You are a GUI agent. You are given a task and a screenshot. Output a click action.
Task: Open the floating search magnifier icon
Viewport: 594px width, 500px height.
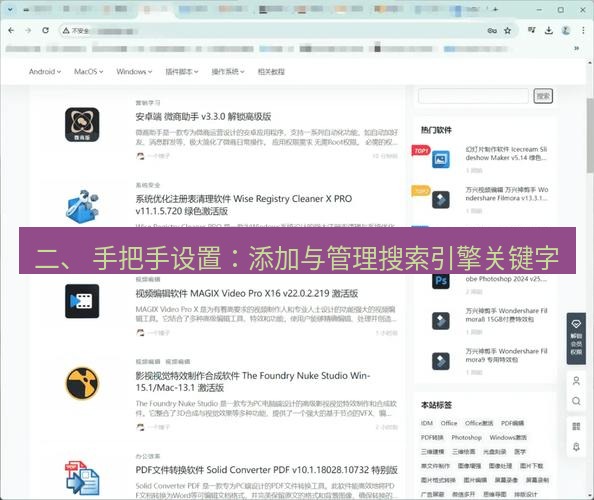pos(576,401)
